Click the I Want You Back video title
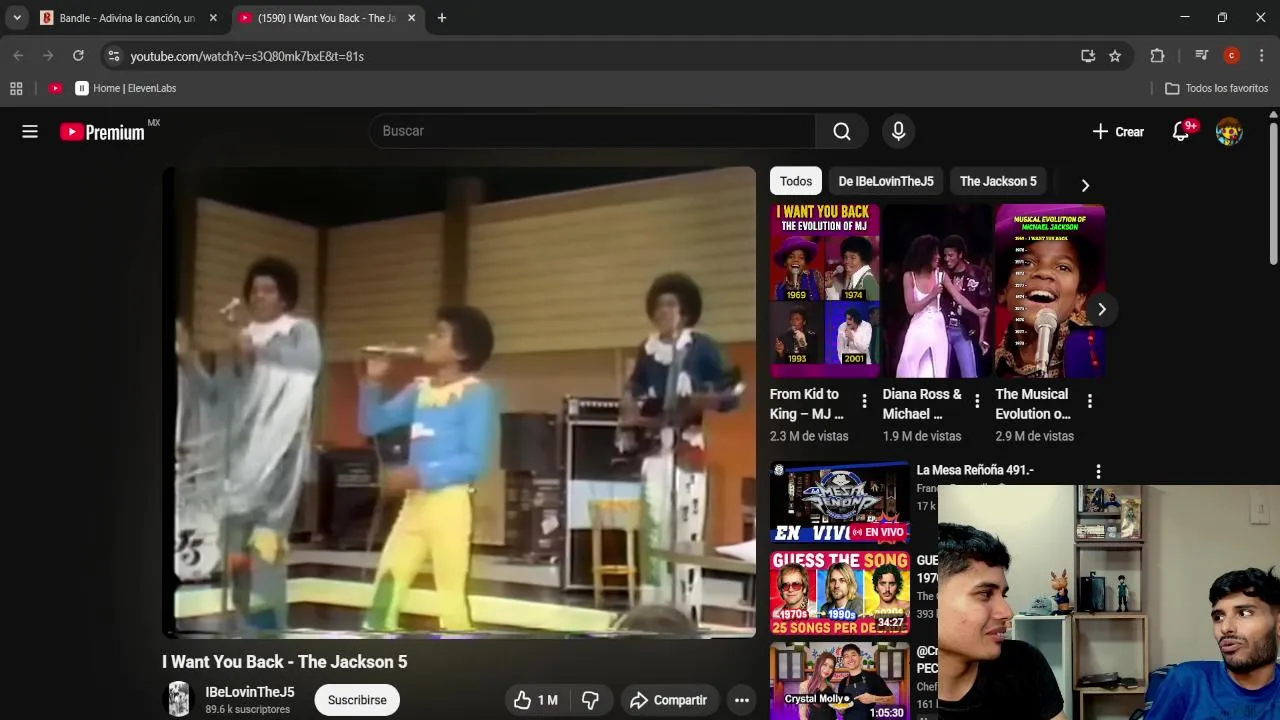Image resolution: width=1280 pixels, height=720 pixels. click(x=285, y=662)
